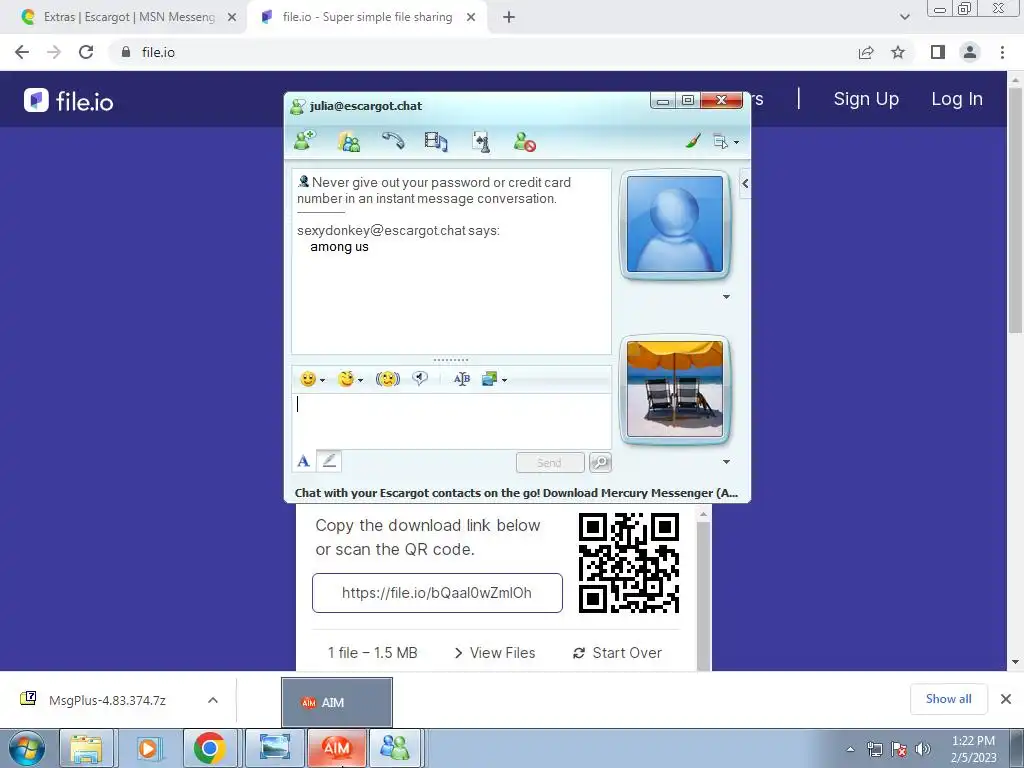Viewport: 1024px width, 768px height.
Task: Click the QR code image
Action: pyautogui.click(x=629, y=562)
